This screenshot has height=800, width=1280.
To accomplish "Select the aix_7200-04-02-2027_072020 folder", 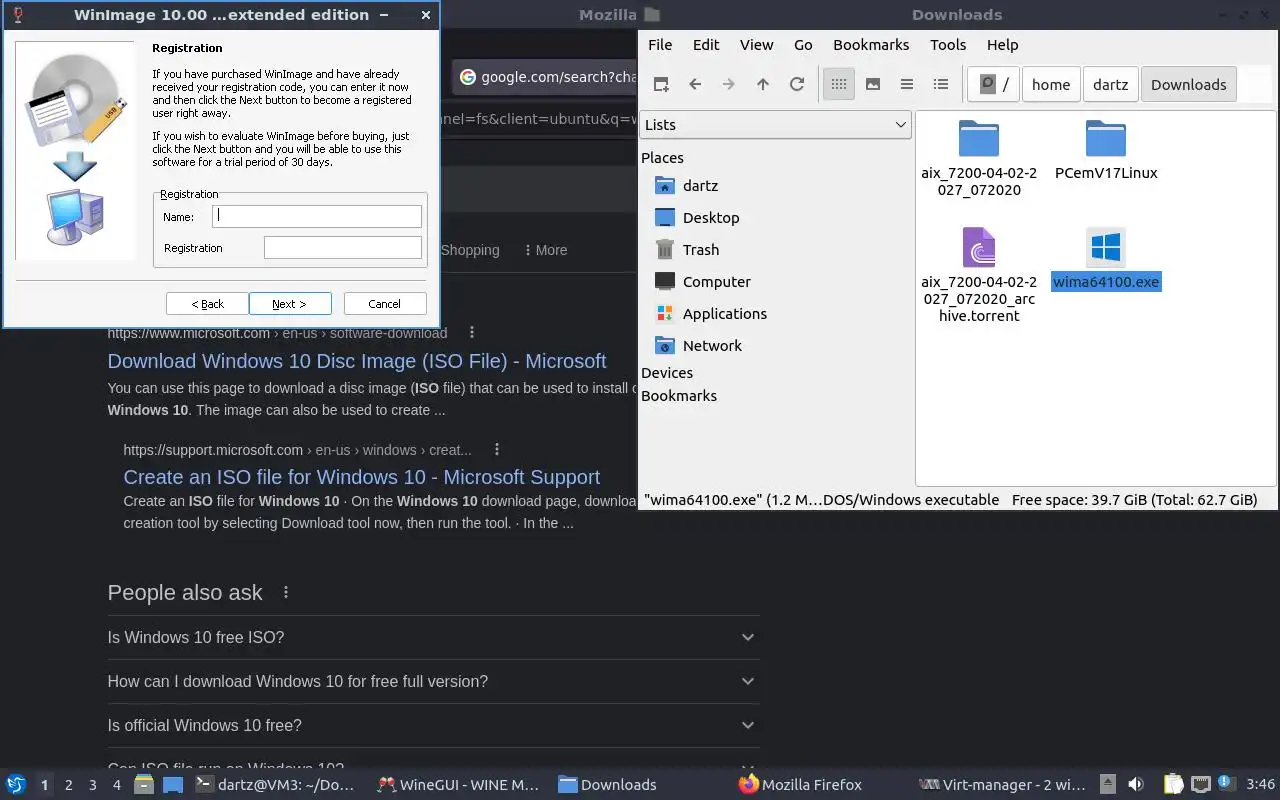I will [979, 158].
